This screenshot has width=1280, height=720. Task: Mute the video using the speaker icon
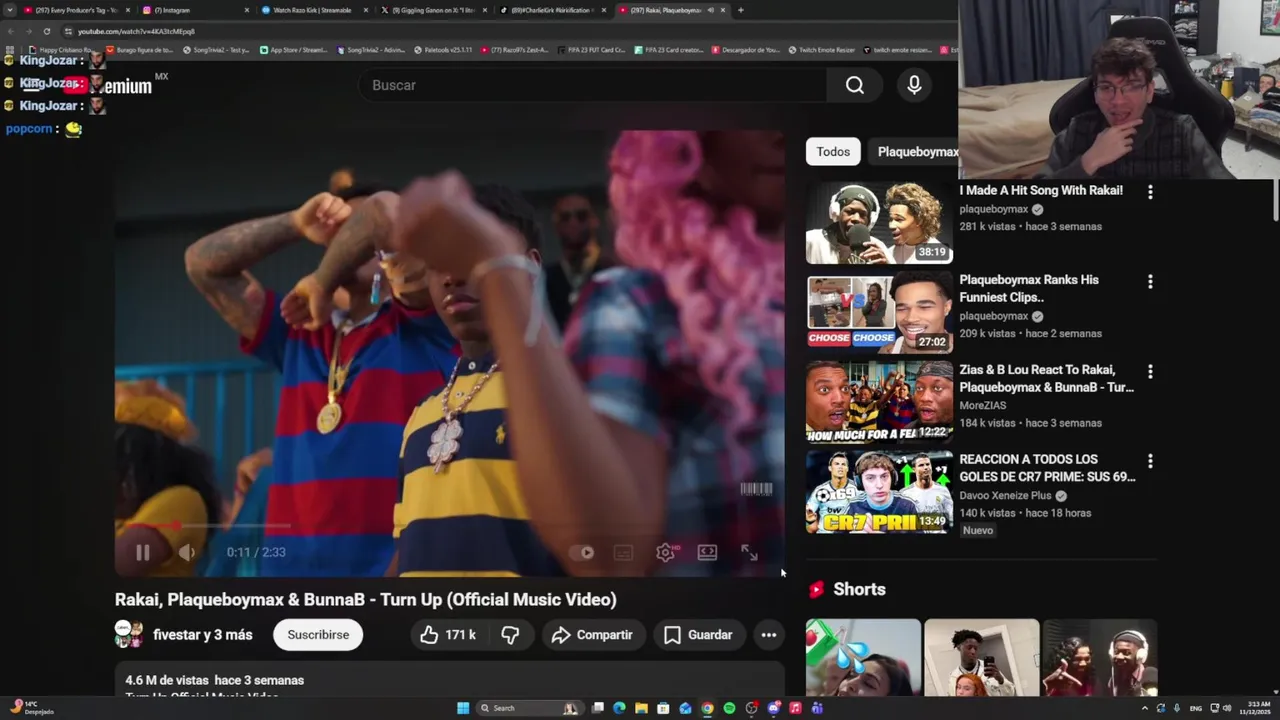click(187, 552)
